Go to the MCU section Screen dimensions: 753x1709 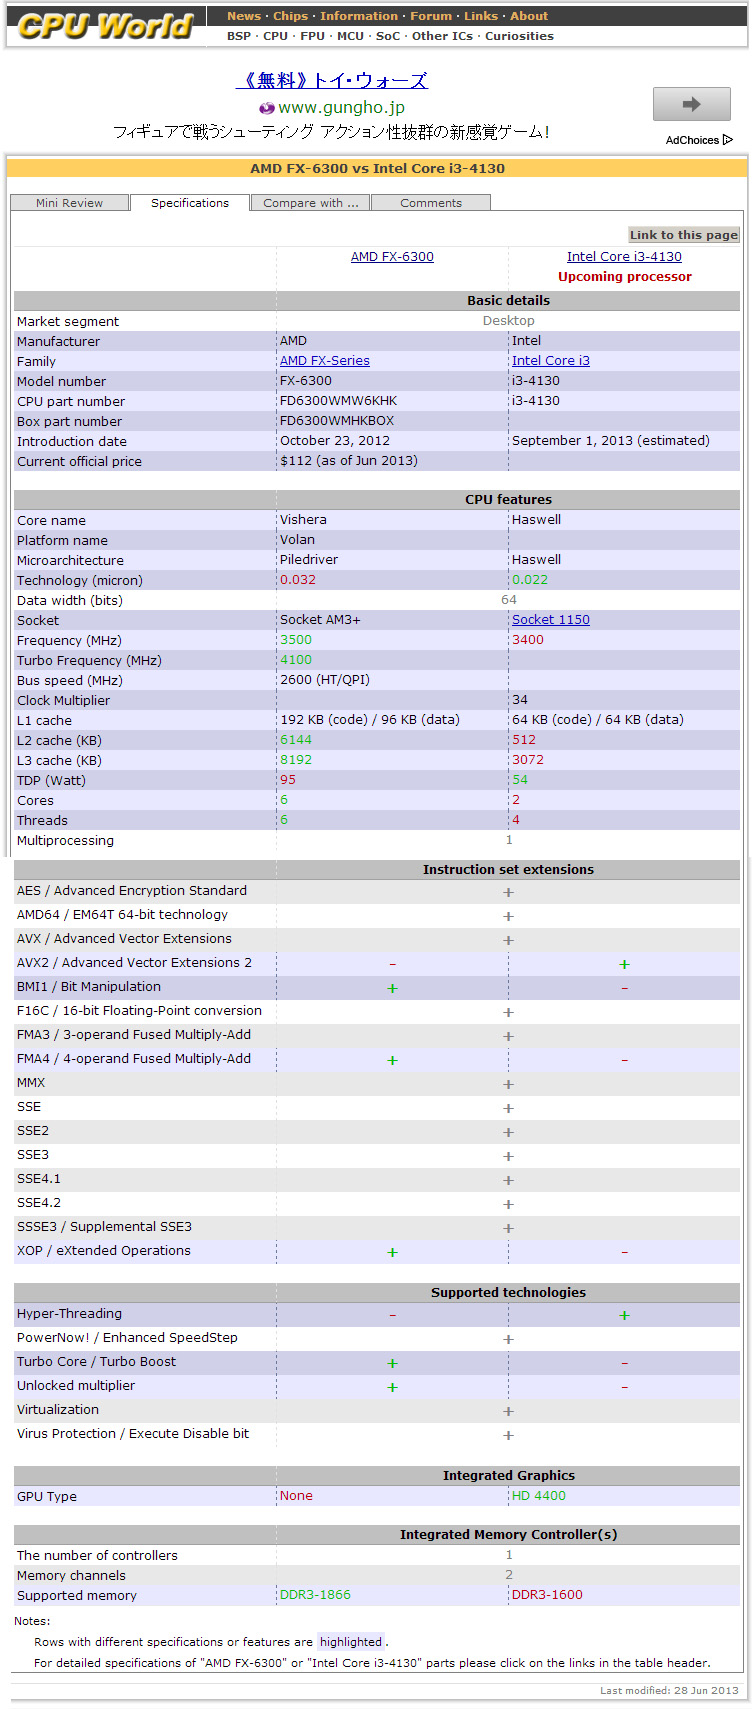(350, 36)
